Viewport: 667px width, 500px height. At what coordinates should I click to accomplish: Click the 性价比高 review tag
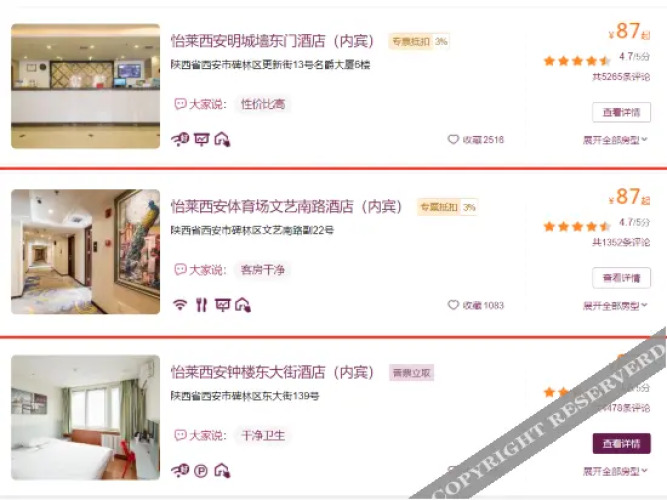point(263,104)
